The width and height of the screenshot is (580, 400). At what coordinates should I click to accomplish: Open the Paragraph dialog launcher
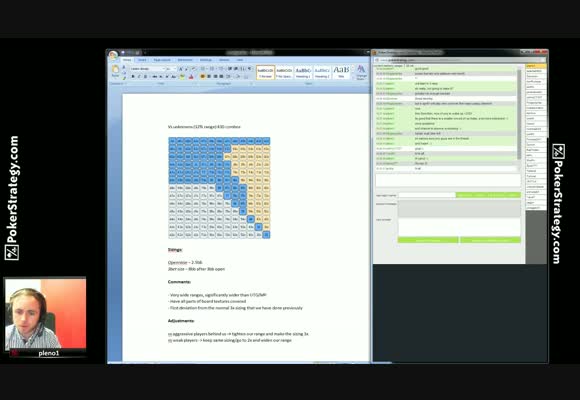(x=252, y=84)
